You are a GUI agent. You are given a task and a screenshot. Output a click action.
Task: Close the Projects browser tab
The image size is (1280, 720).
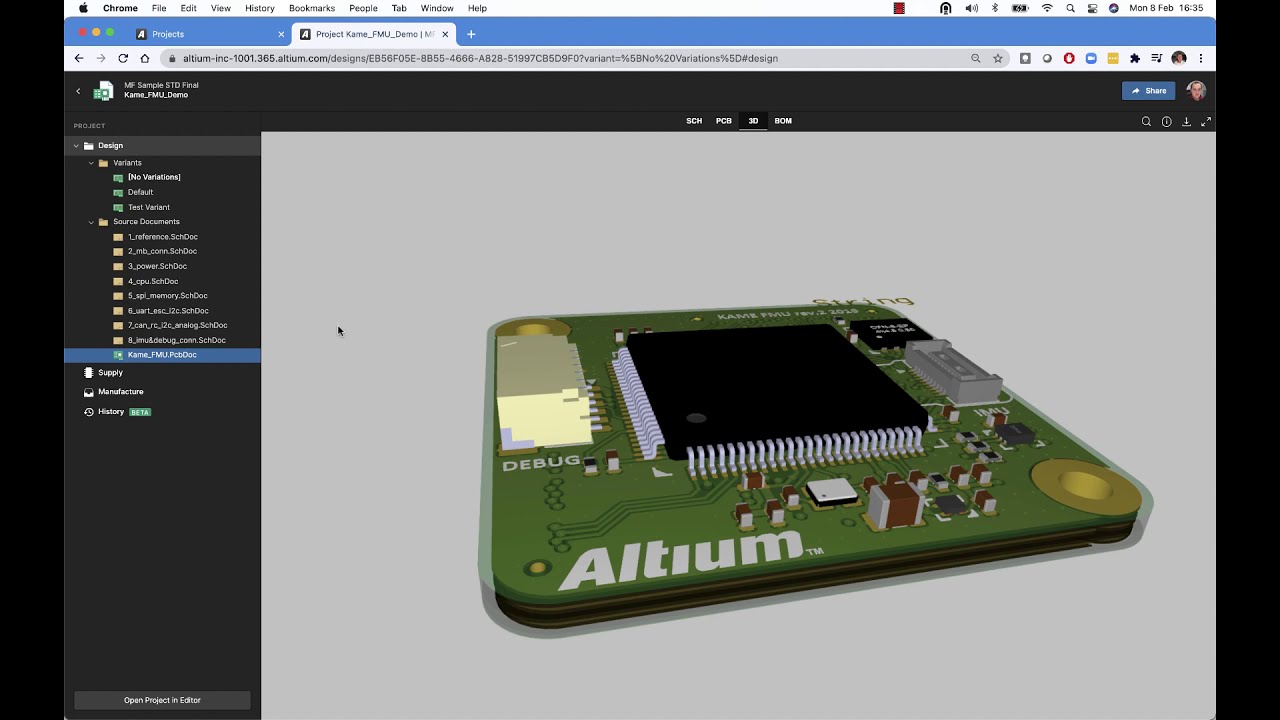coord(281,34)
